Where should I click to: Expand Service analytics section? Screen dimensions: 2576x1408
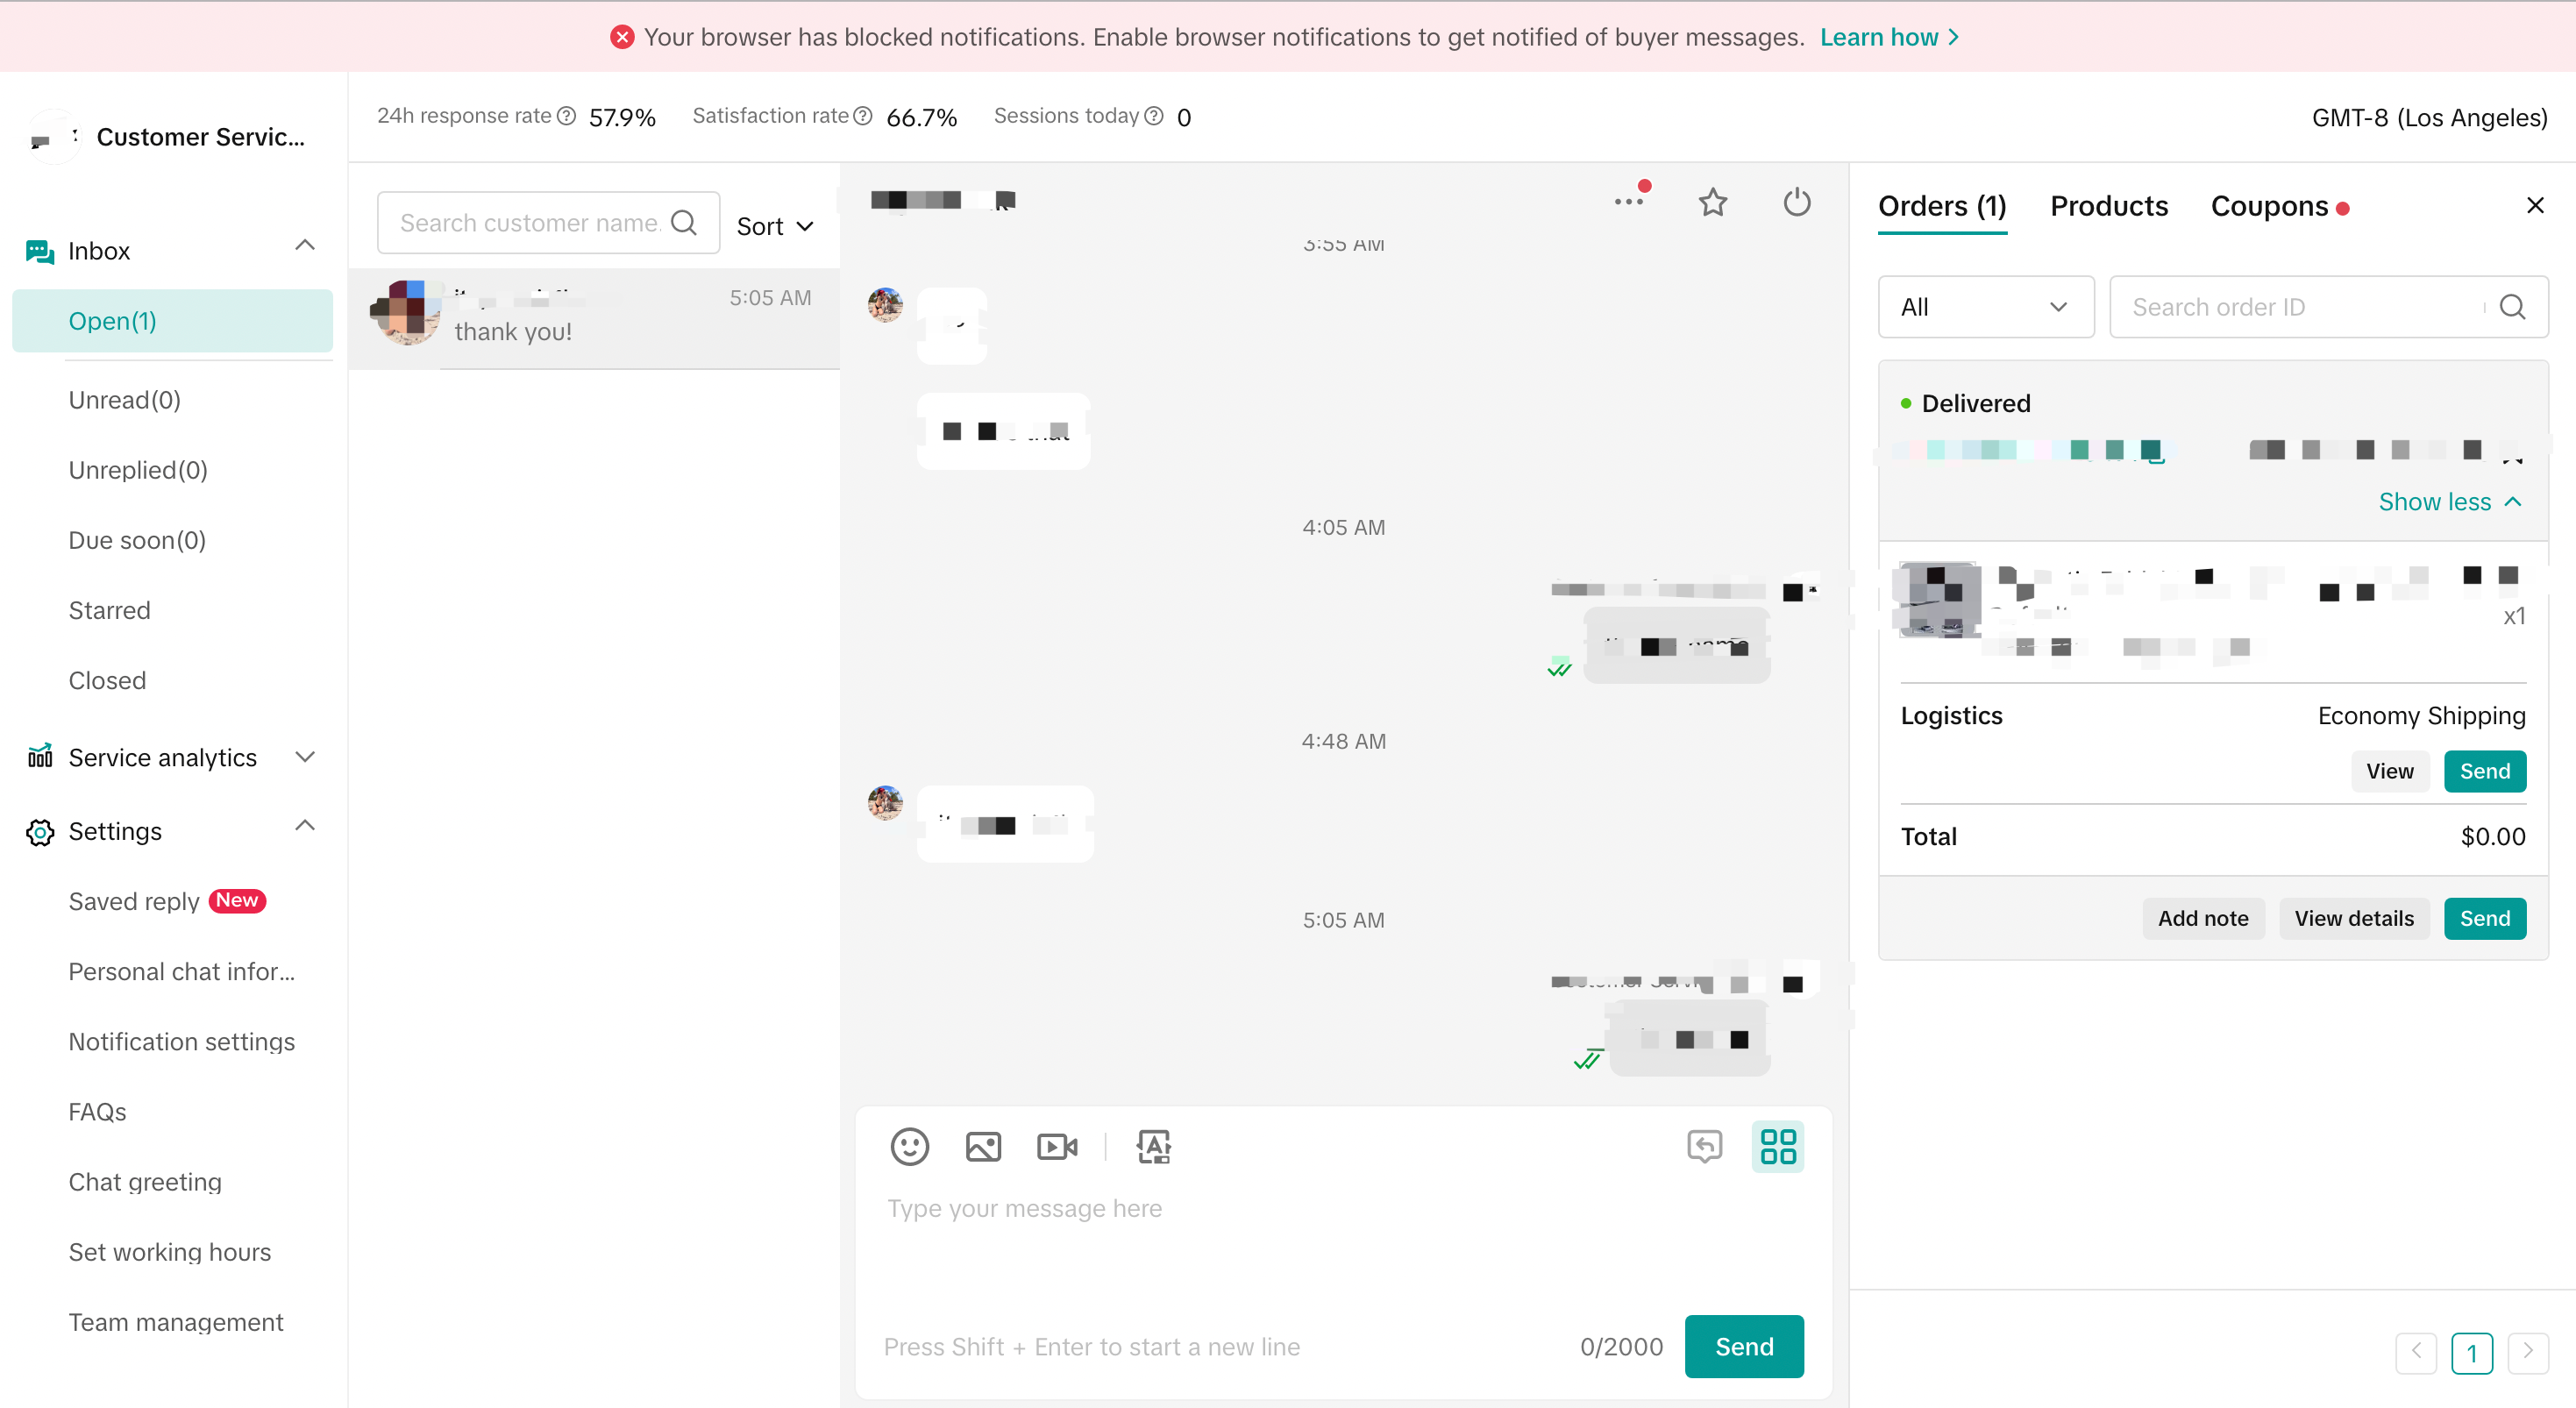305,757
